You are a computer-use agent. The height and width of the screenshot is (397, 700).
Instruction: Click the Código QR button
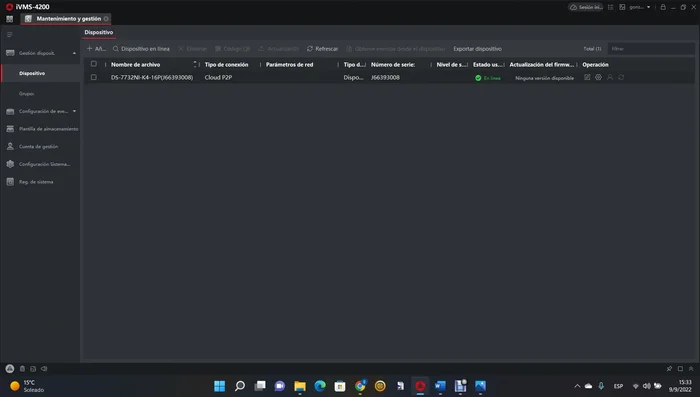tap(233, 49)
